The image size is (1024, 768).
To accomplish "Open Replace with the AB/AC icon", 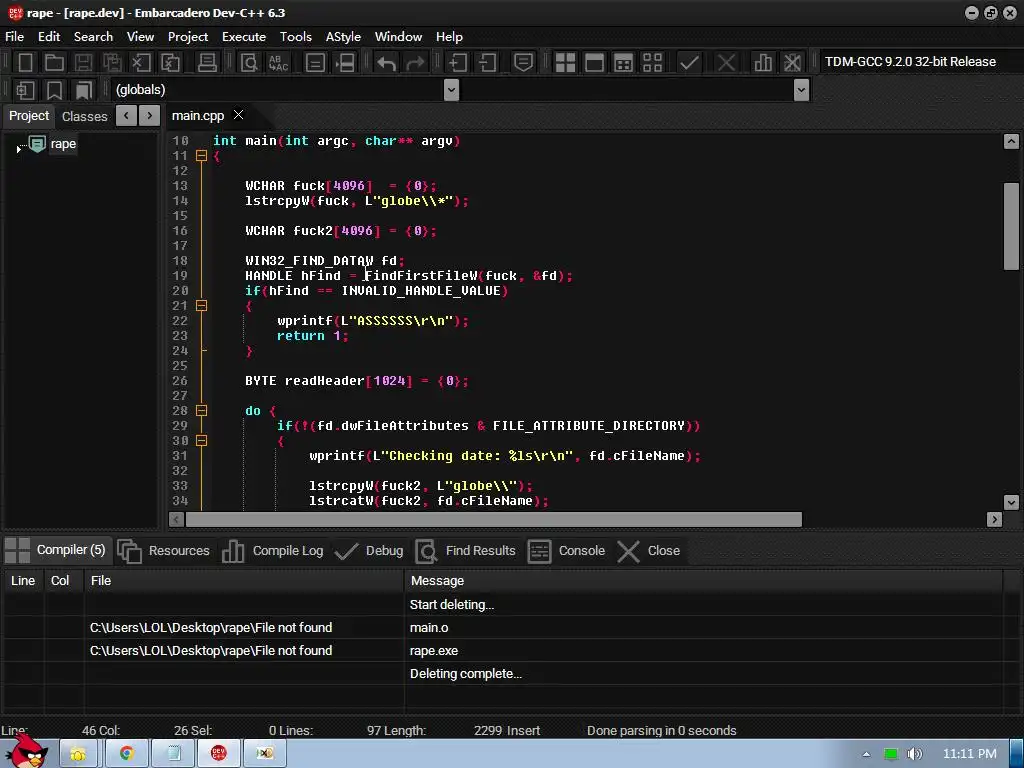I will pos(278,62).
